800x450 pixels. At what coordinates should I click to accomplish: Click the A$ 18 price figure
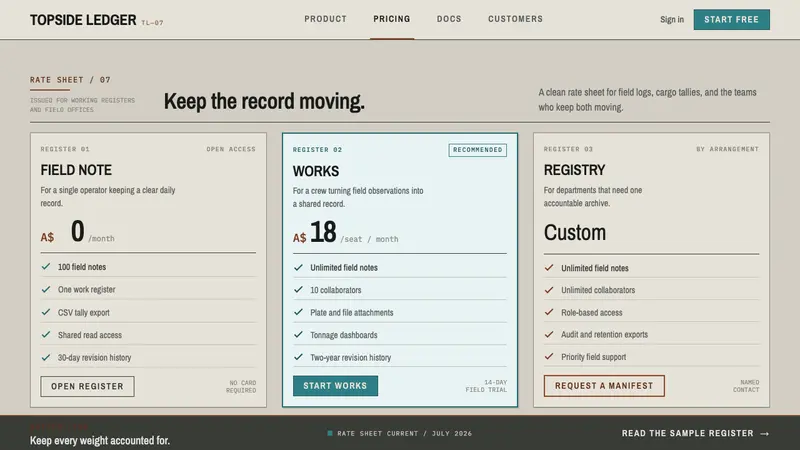[315, 232]
